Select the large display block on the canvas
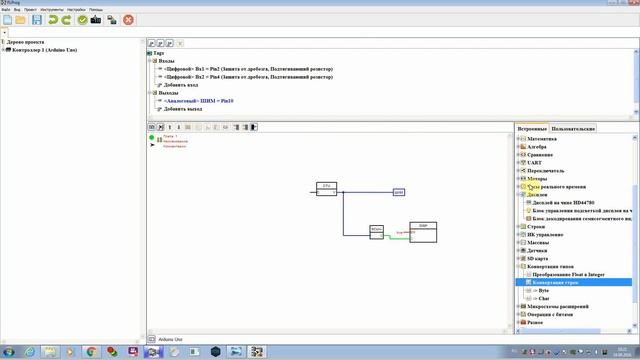Image resolution: width=640 pixels, height=360 pixels. point(423,232)
